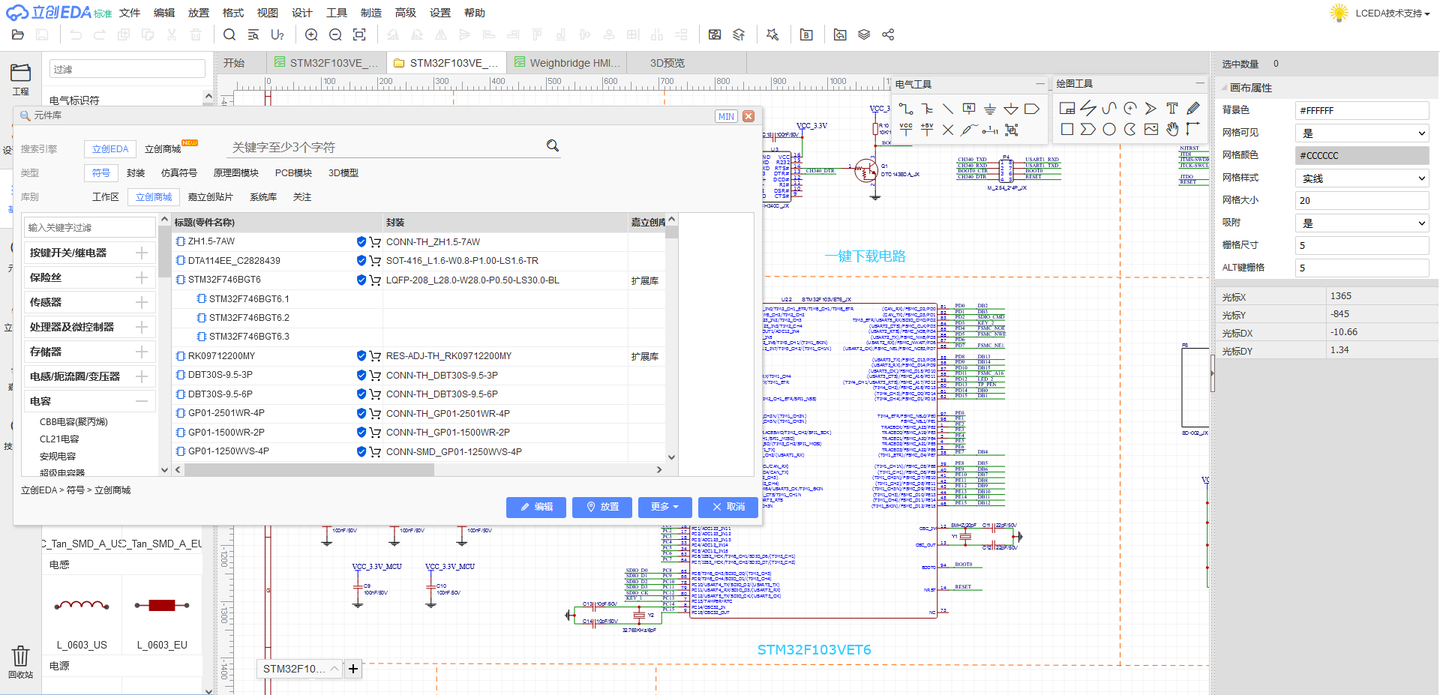This screenshot has height=695, width=1440.
Task: Collapse the 电容 category
Action: click(x=142, y=401)
